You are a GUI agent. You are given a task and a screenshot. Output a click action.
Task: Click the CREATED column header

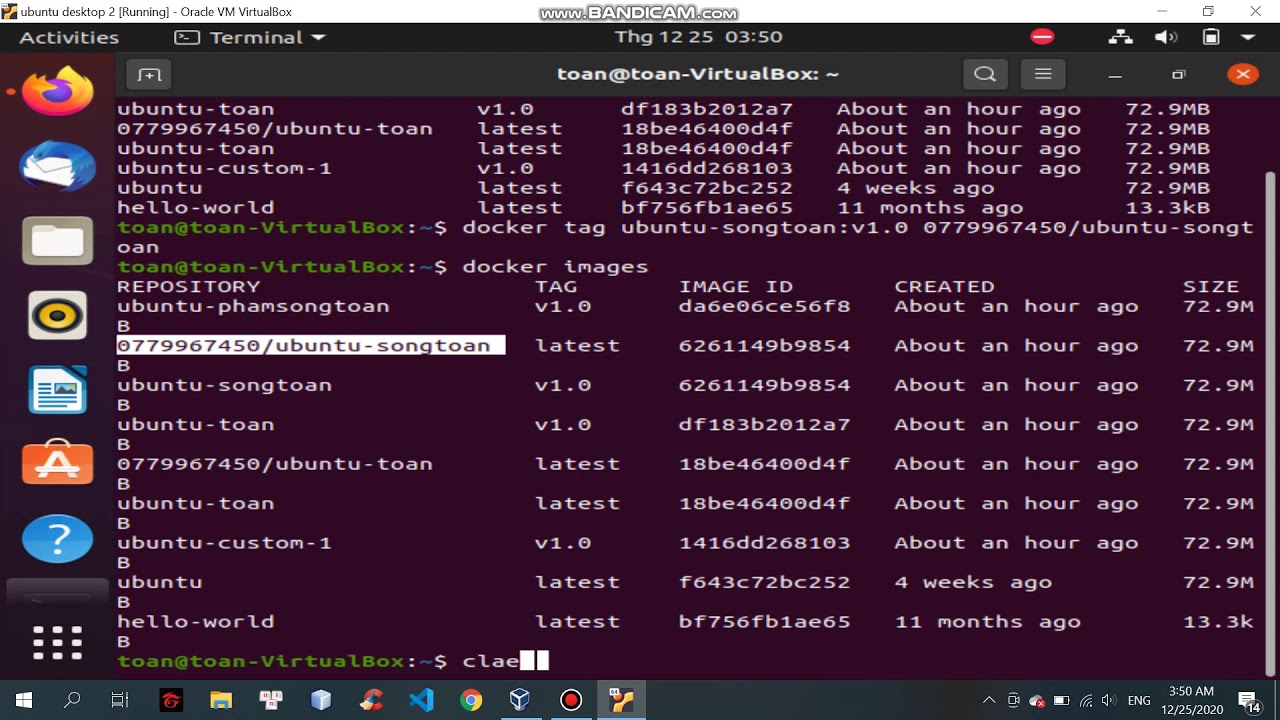[x=944, y=286]
